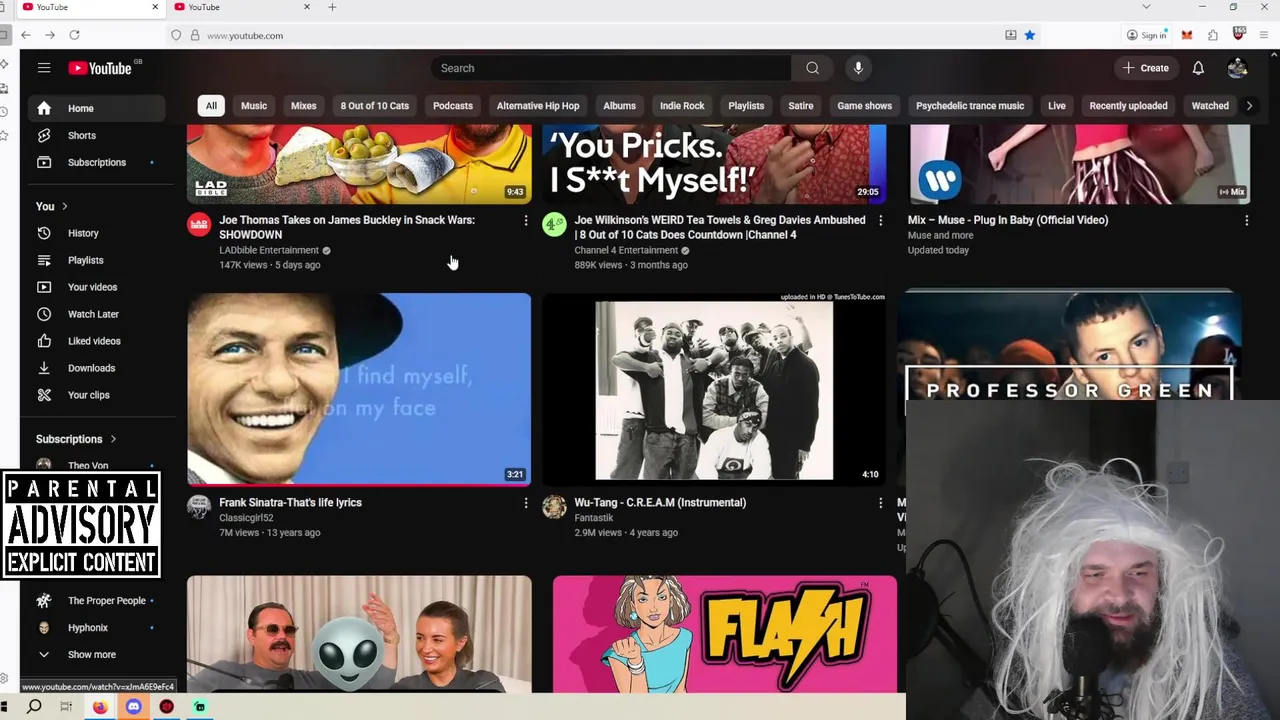Click the search magnifier button
1280x720 pixels.
[x=812, y=68]
